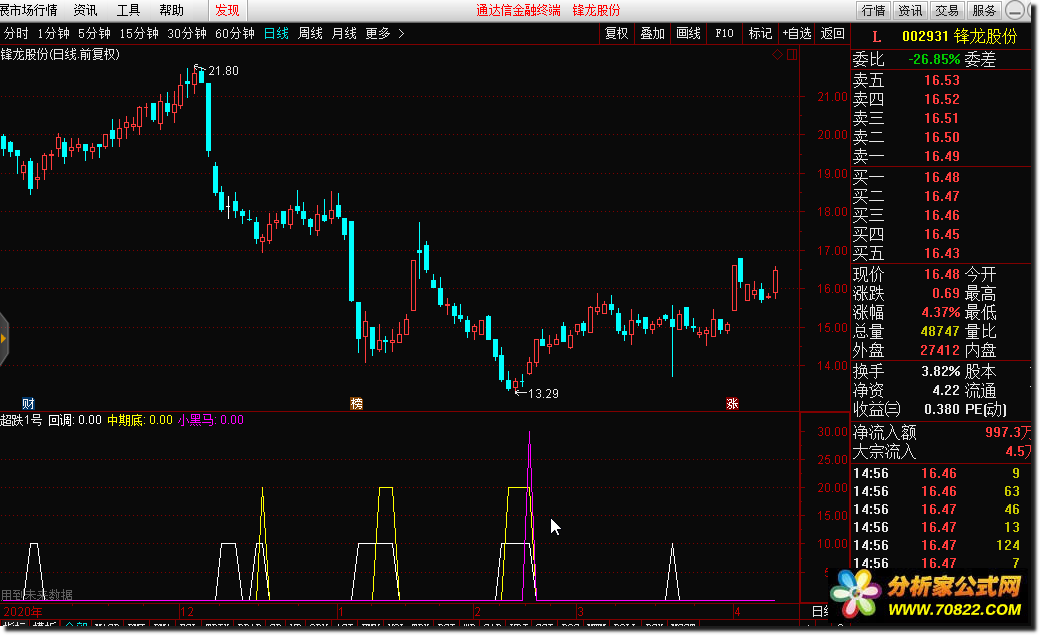This screenshot has width=1041, height=635.
Task: Click the 委比 -26.85% value
Action: [934, 59]
